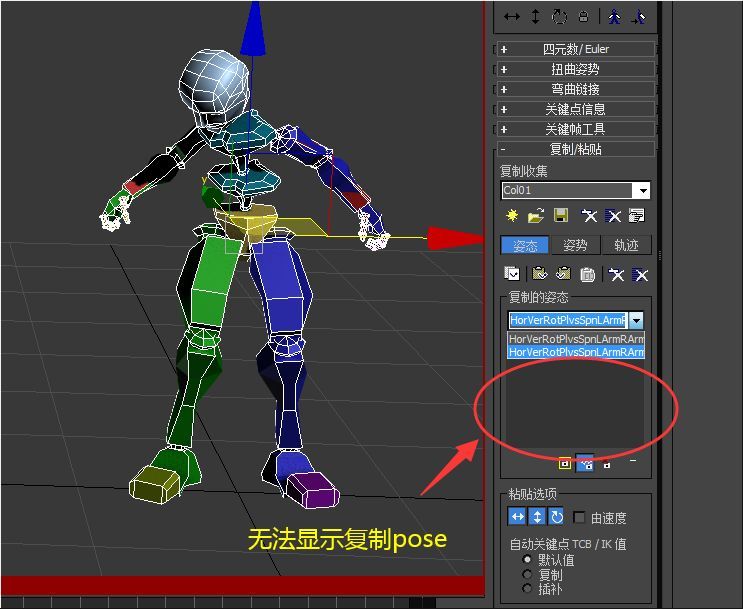
Task: Click Delete All Posture Copies icon
Action: (x=640, y=274)
